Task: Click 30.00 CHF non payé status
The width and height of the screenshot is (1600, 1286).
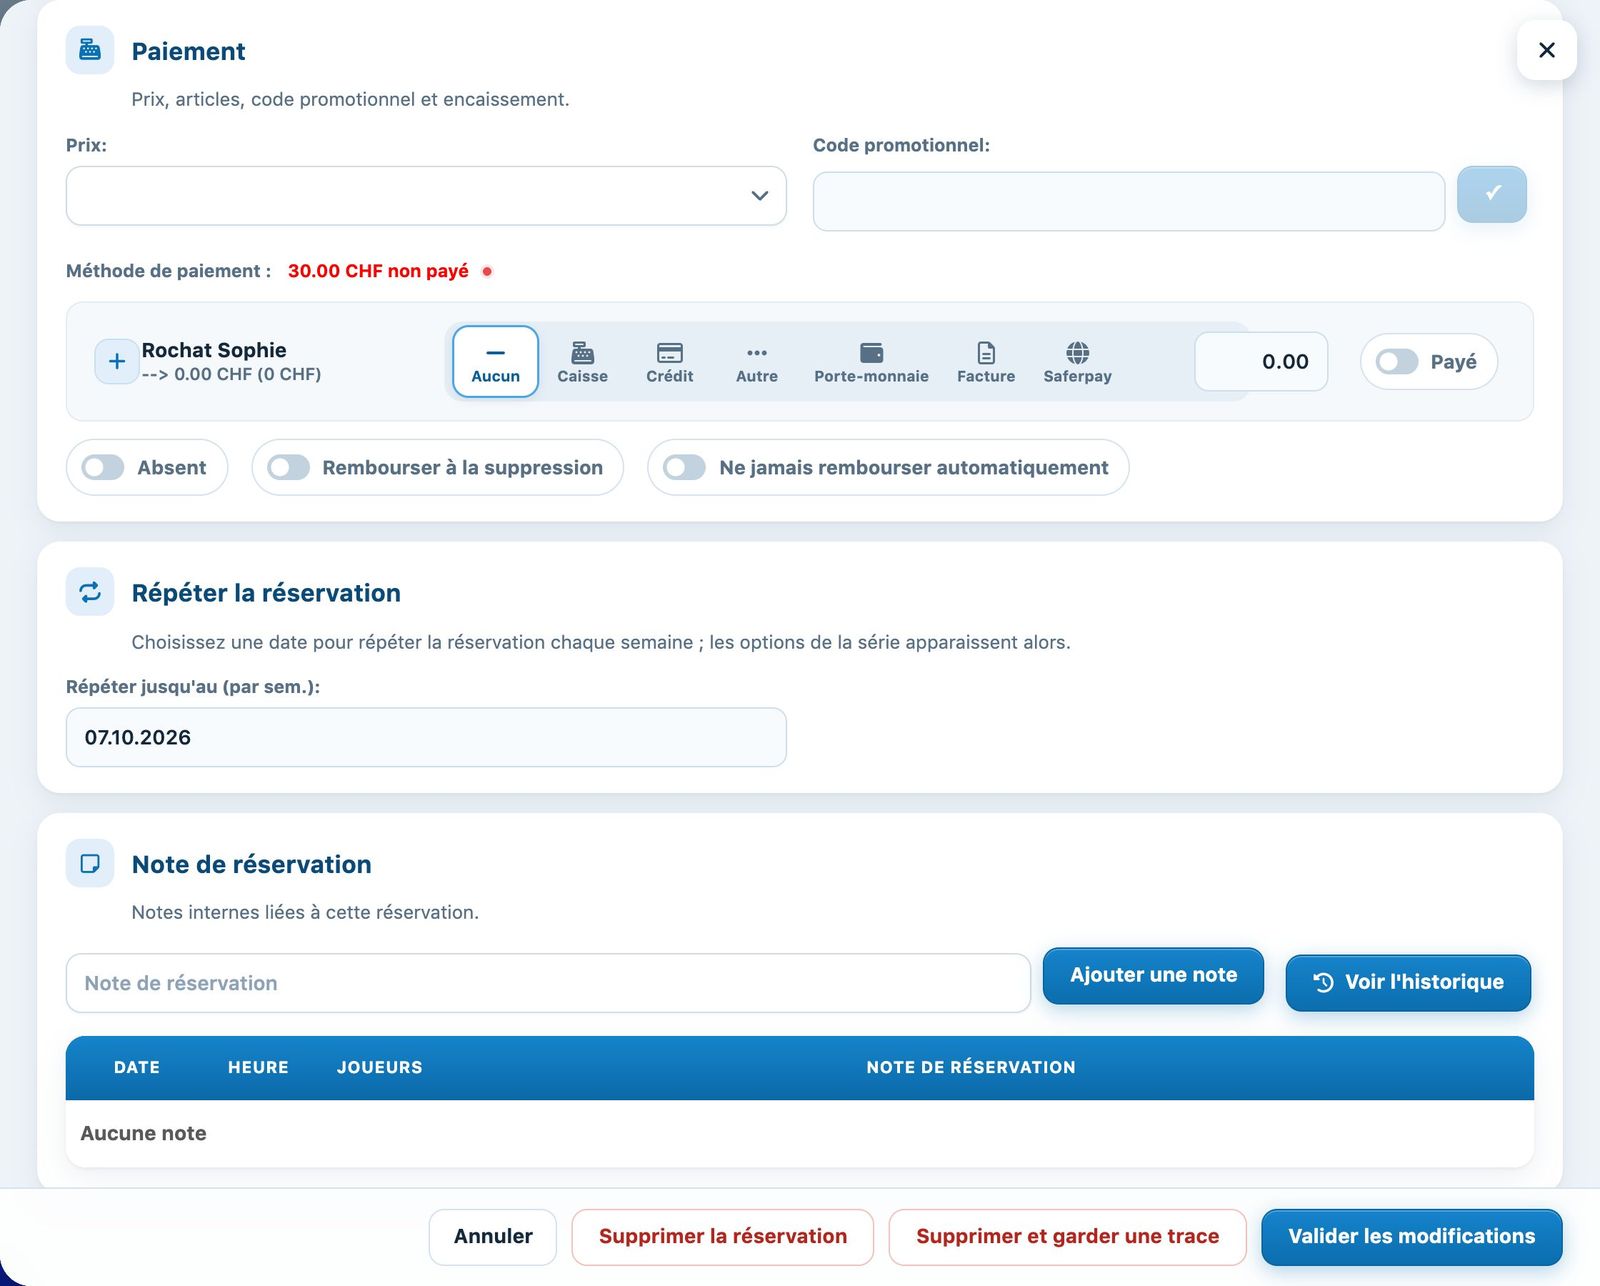Action: click(x=378, y=271)
